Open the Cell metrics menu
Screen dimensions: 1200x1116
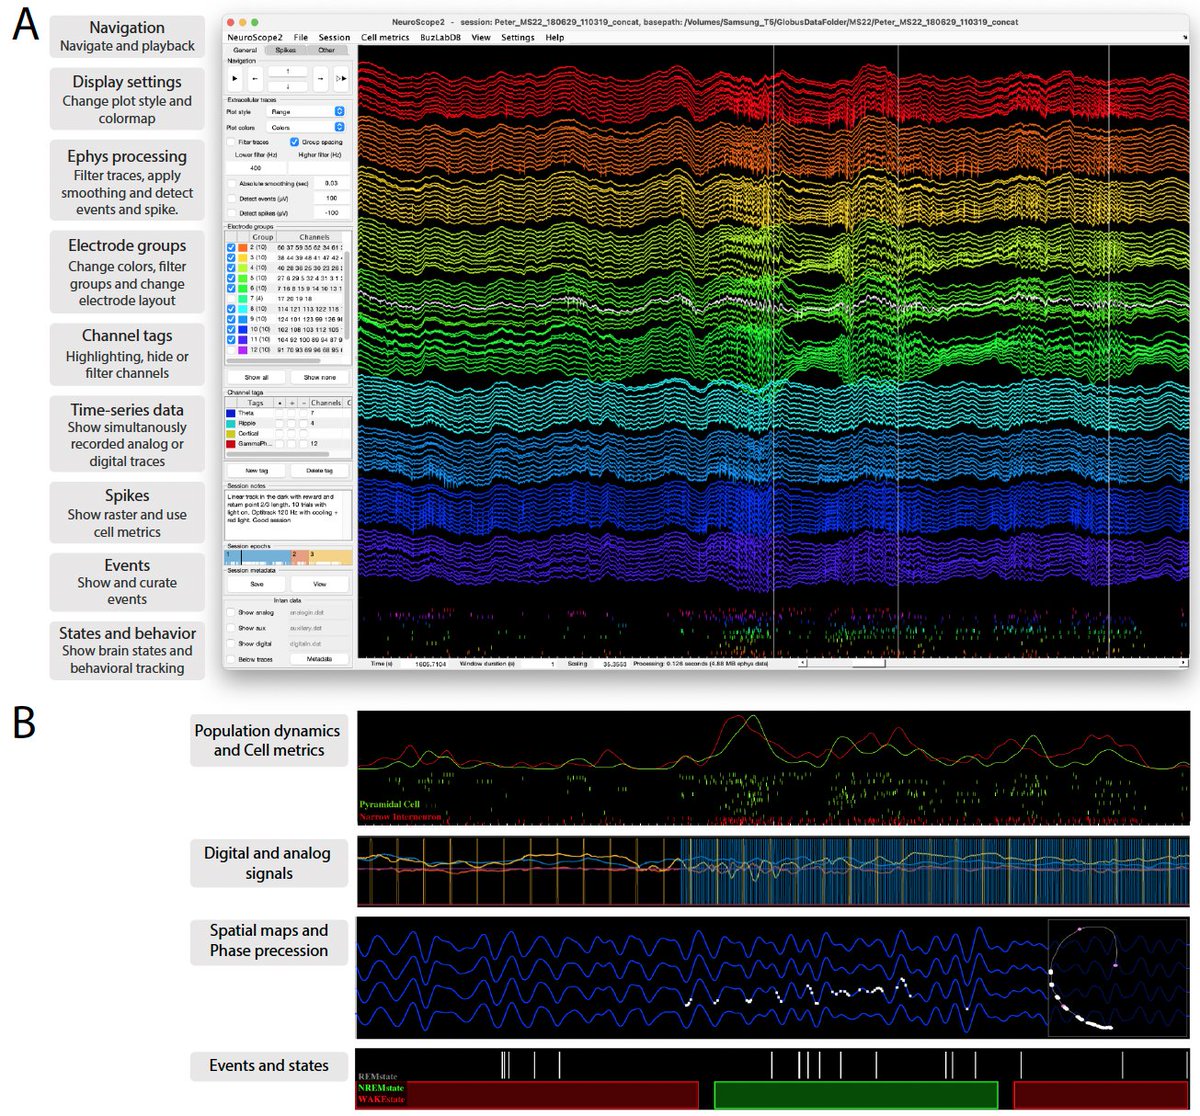point(385,37)
